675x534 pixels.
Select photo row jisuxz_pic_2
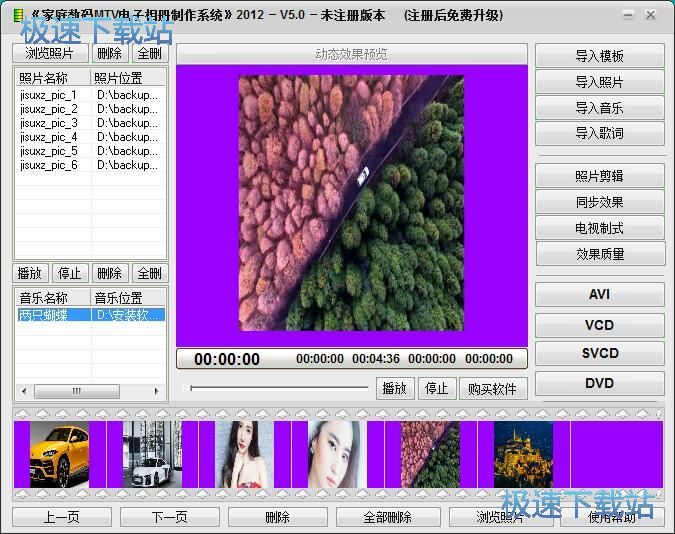coord(90,109)
